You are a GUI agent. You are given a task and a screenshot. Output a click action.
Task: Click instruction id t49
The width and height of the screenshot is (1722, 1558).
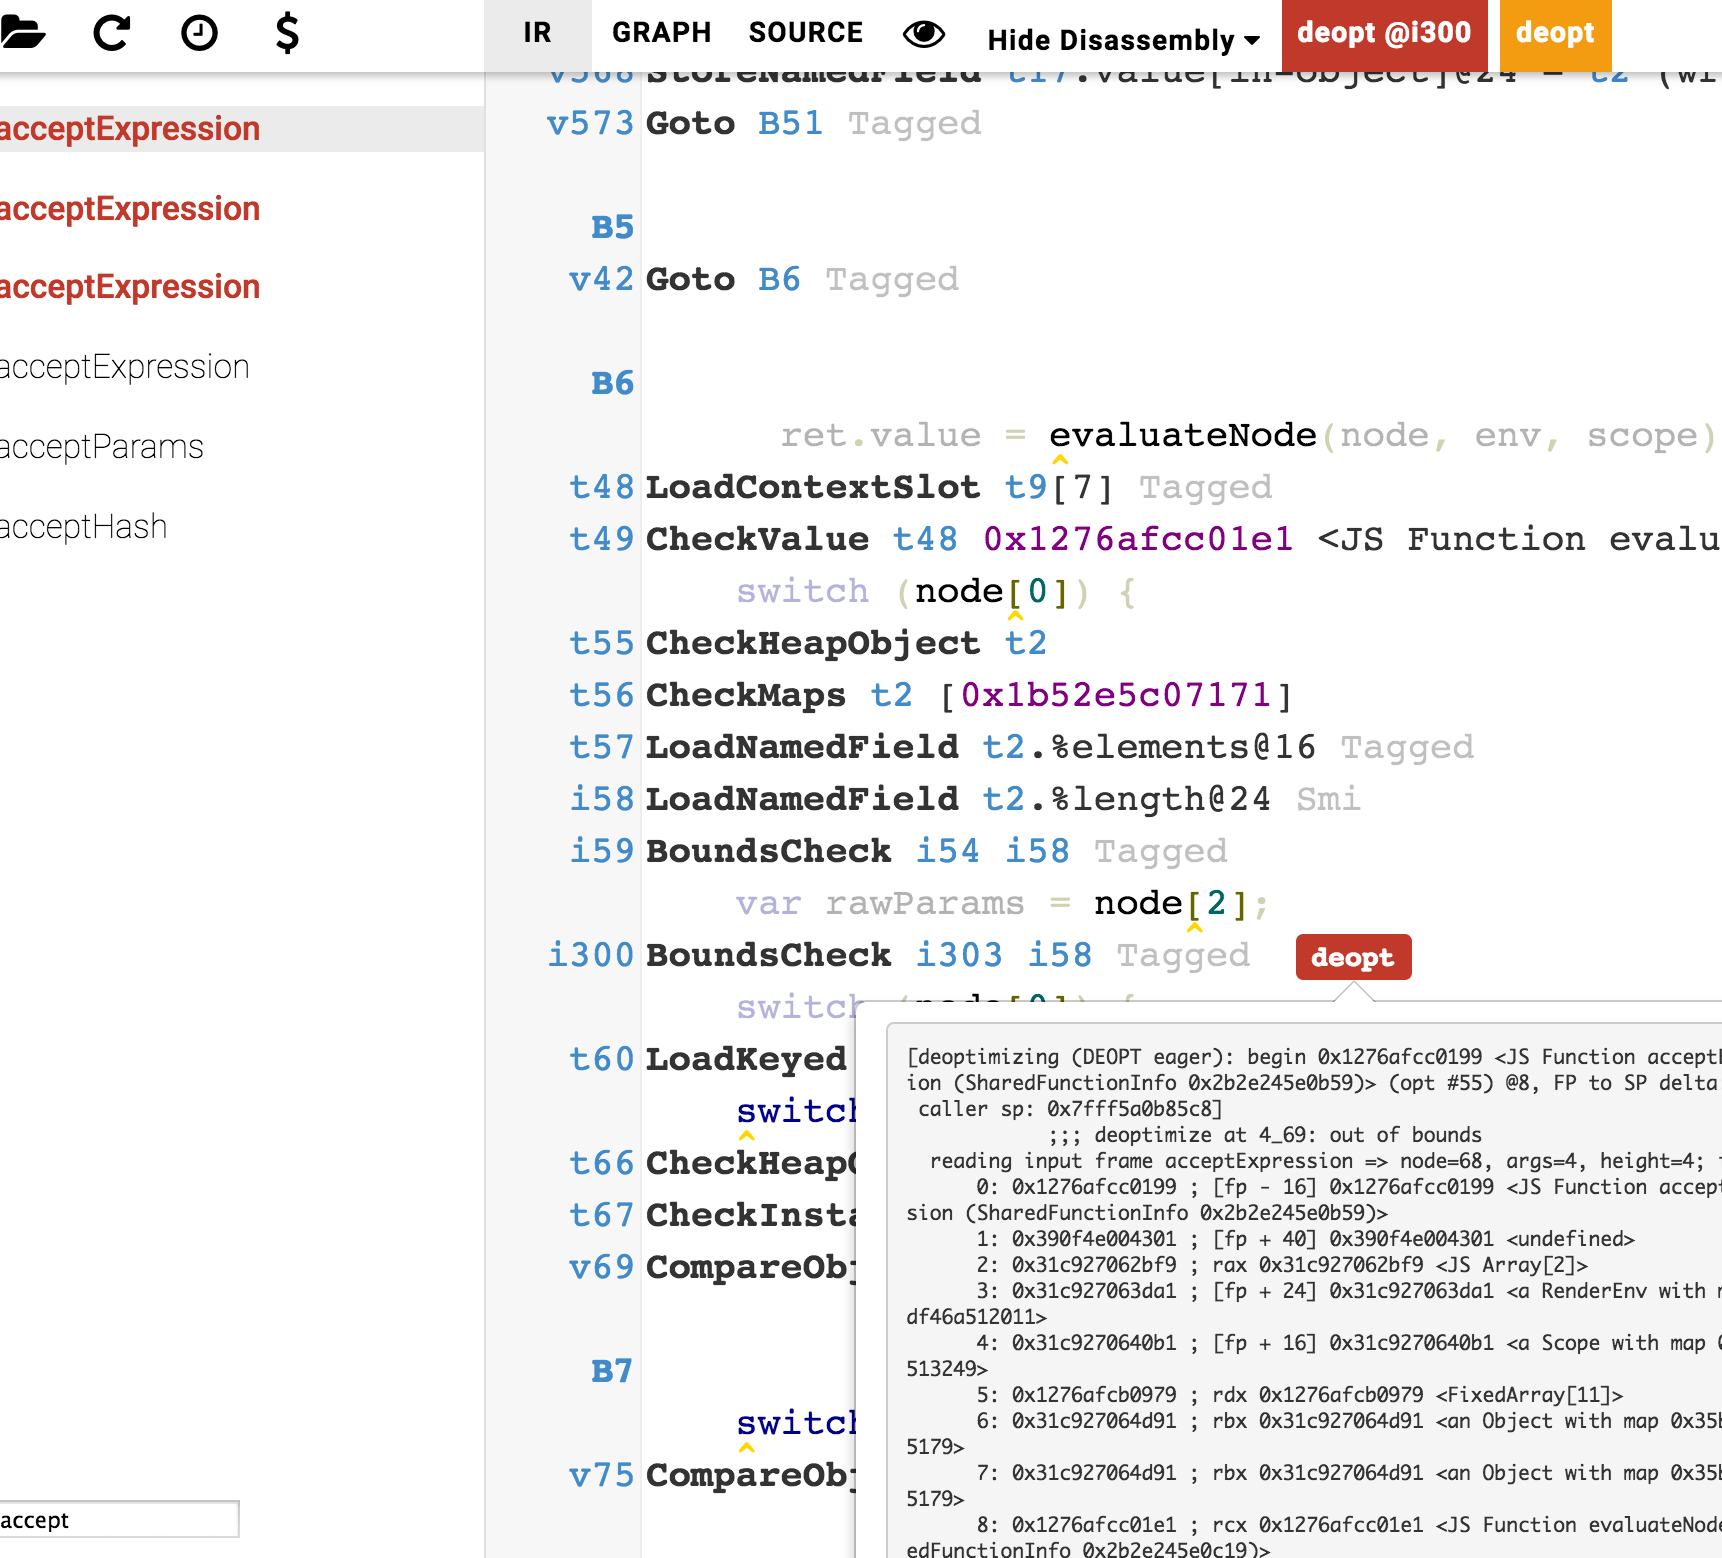pyautogui.click(x=601, y=539)
